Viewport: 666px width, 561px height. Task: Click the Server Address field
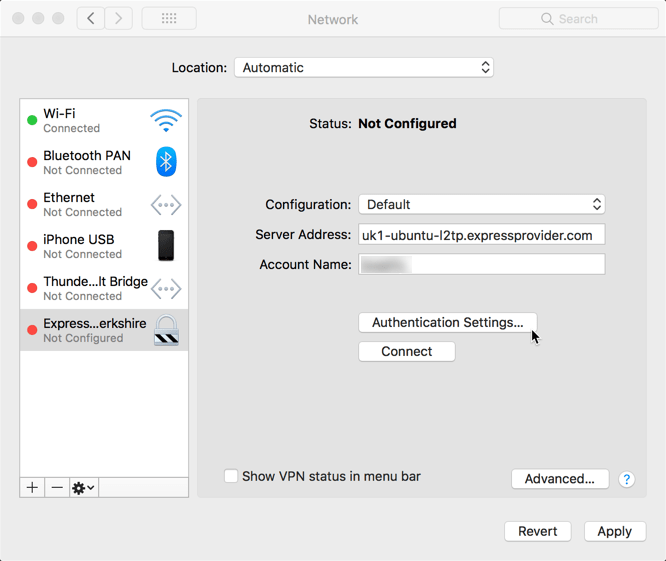pyautogui.click(x=482, y=235)
